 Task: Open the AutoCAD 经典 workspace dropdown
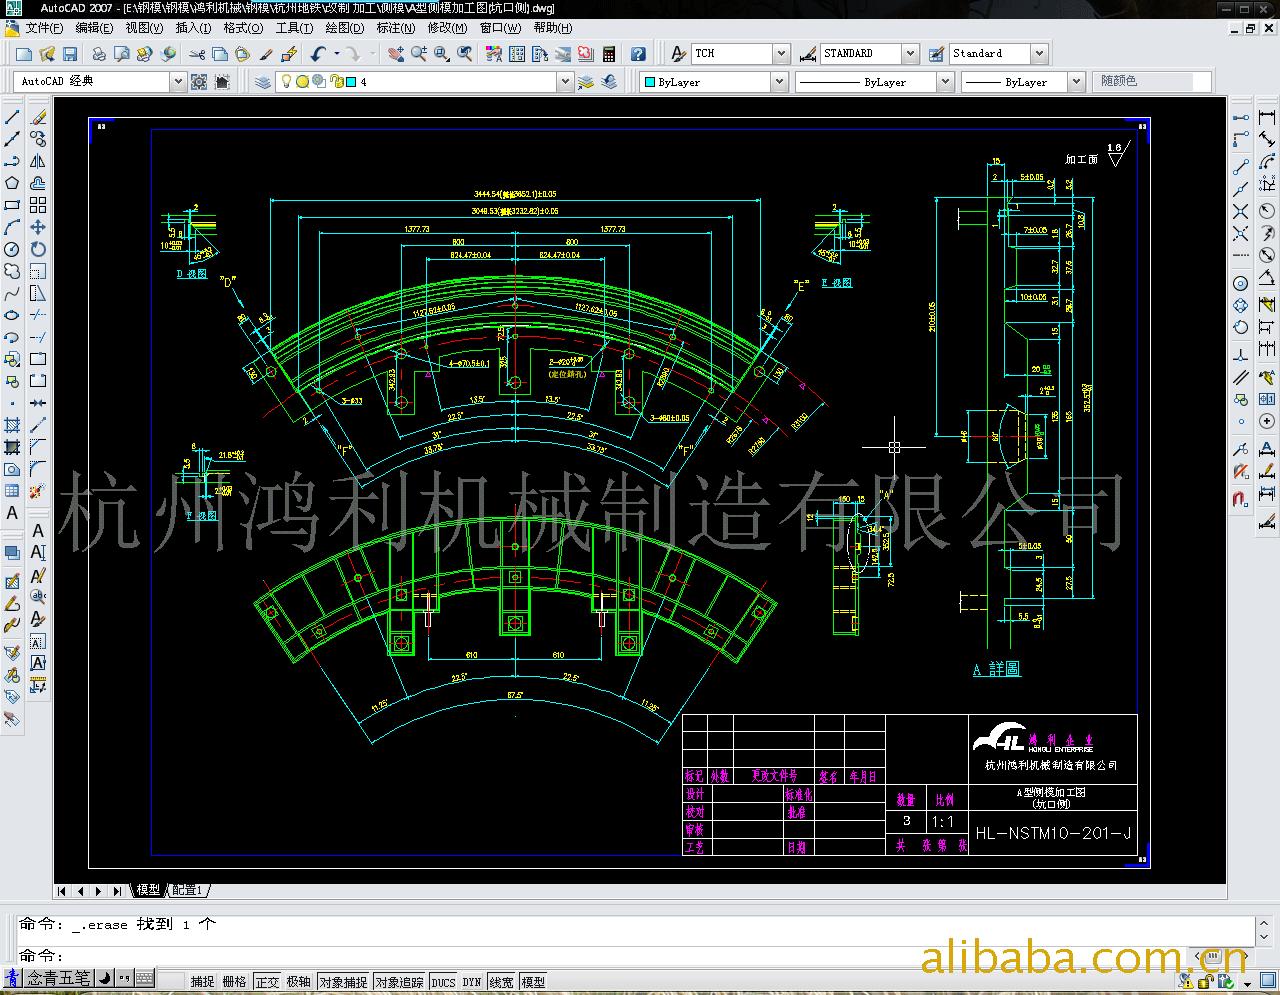pyautogui.click(x=178, y=82)
